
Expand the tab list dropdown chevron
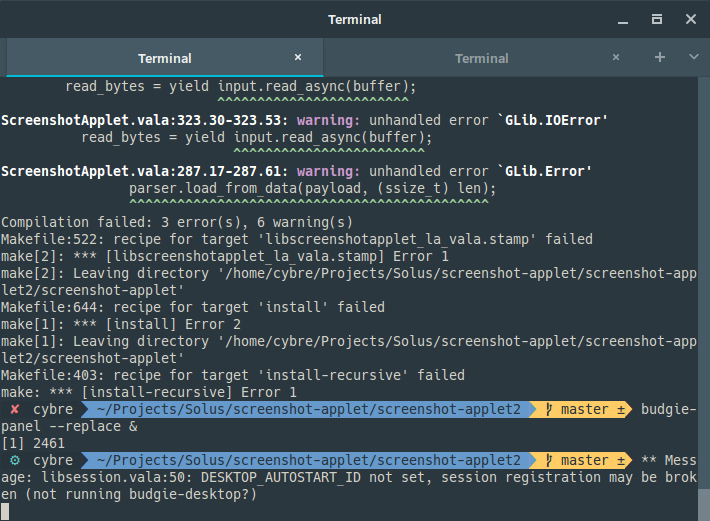click(694, 57)
